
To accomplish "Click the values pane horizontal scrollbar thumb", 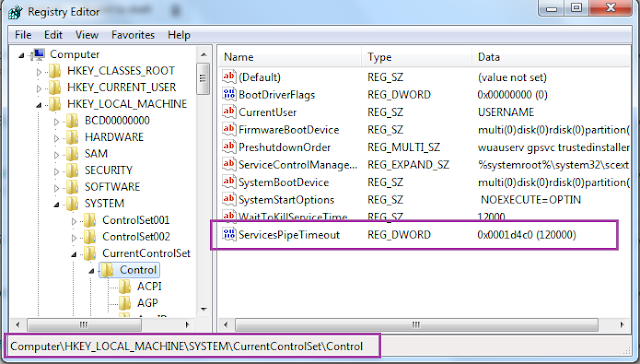I will tap(417, 325).
